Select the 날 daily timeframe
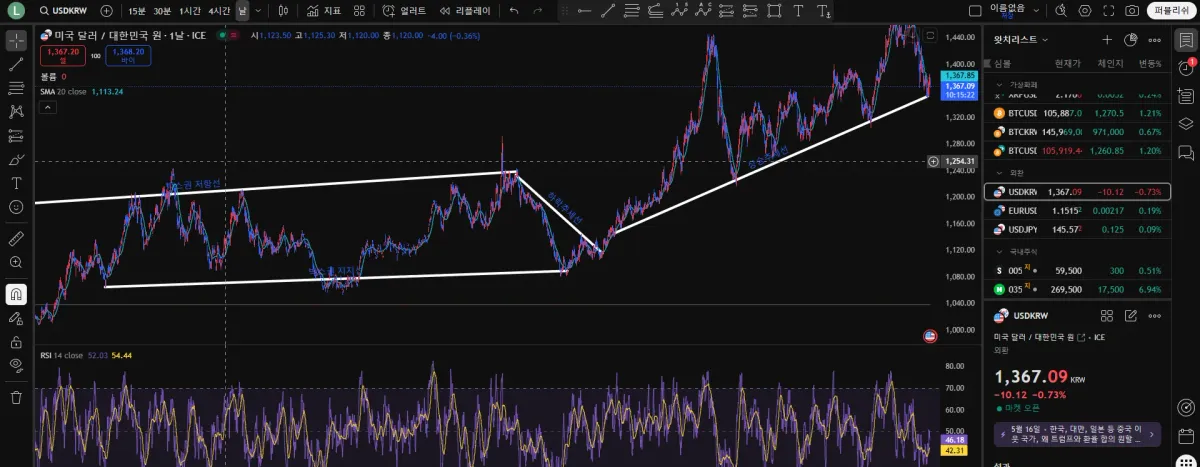1200x467 pixels. pos(242,11)
